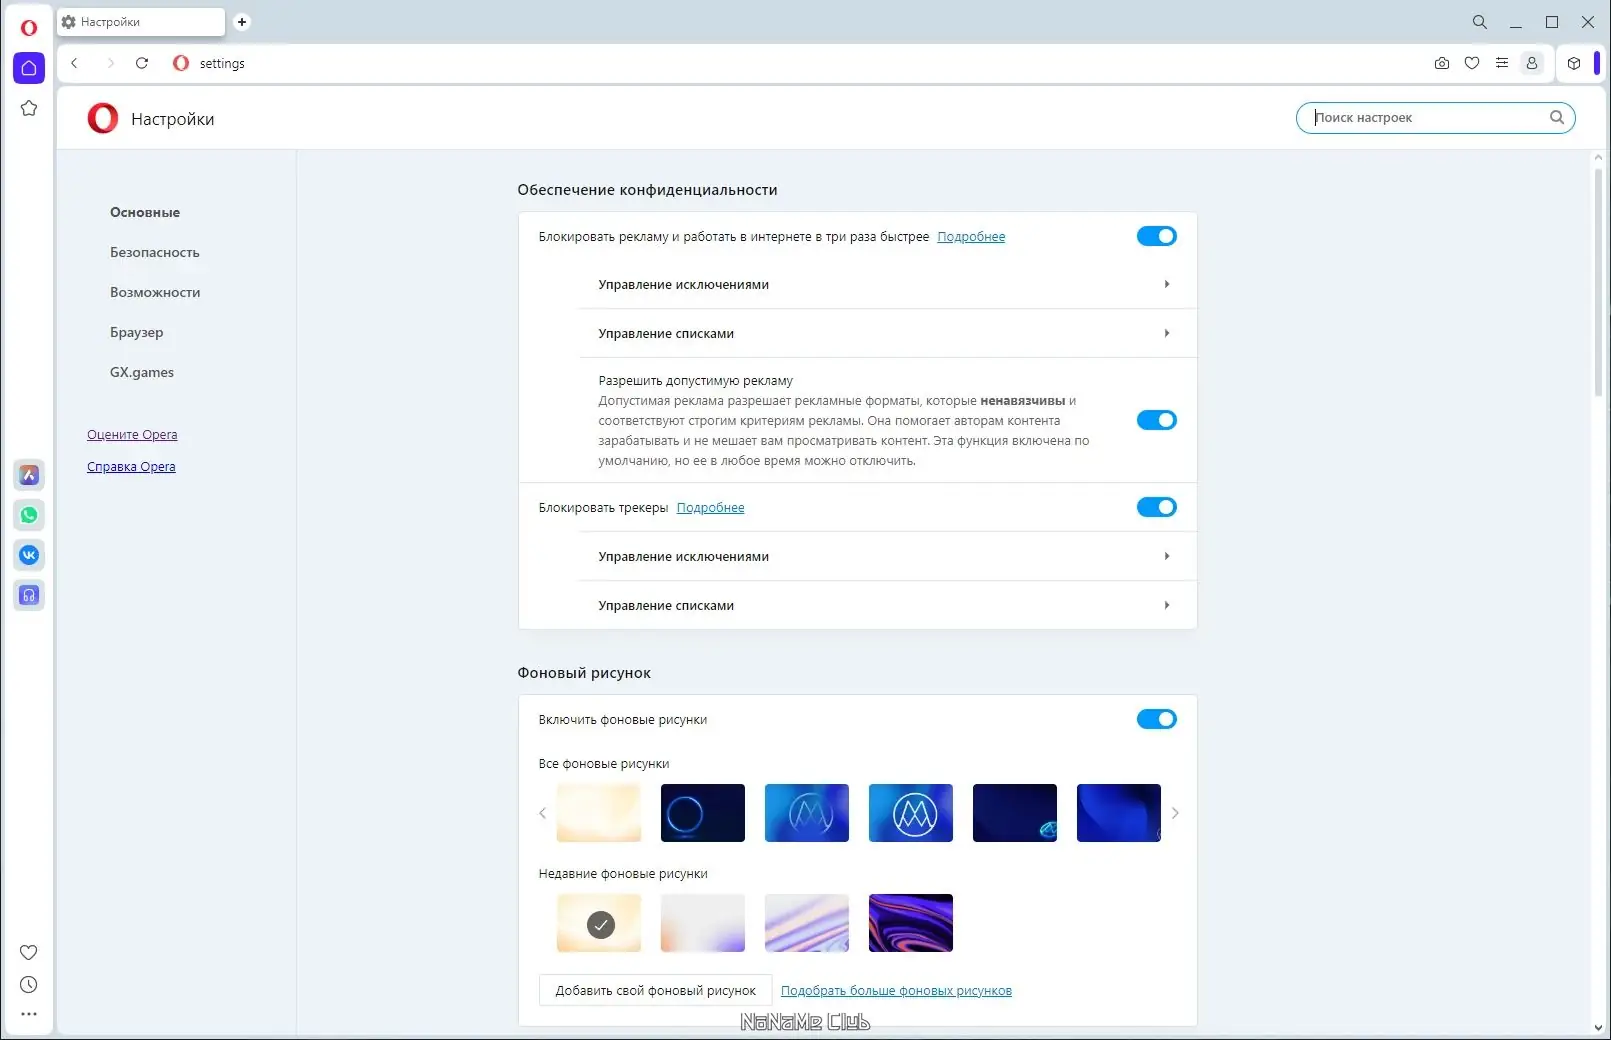Toggle 'Включить фоновые рисунки' switch

(1157, 719)
